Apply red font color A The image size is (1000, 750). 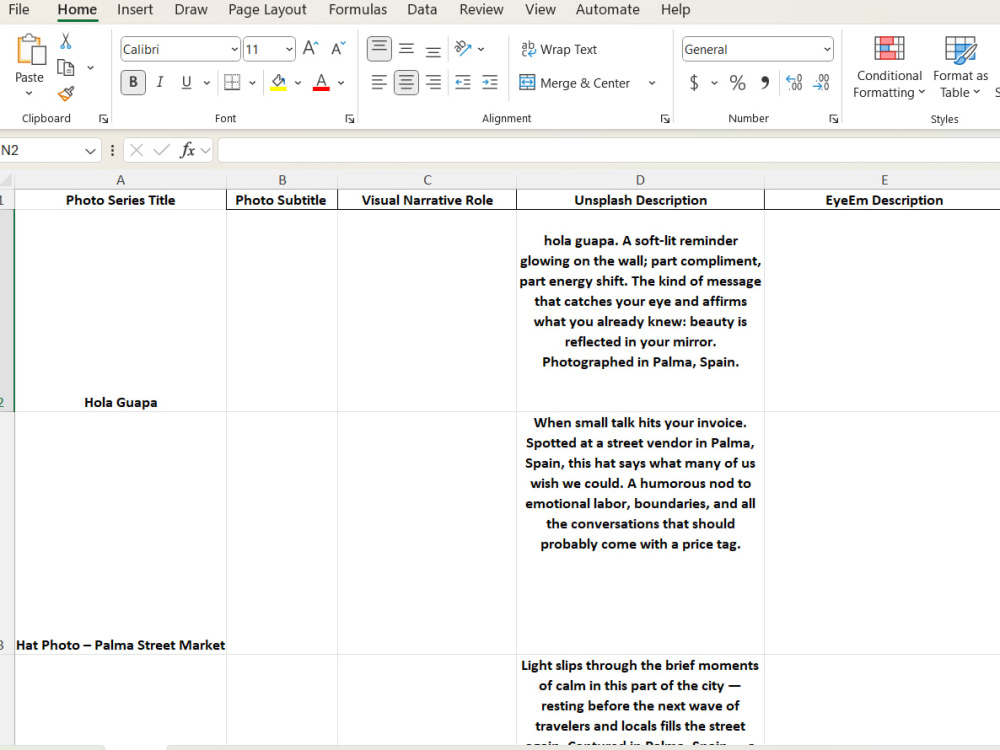[321, 82]
